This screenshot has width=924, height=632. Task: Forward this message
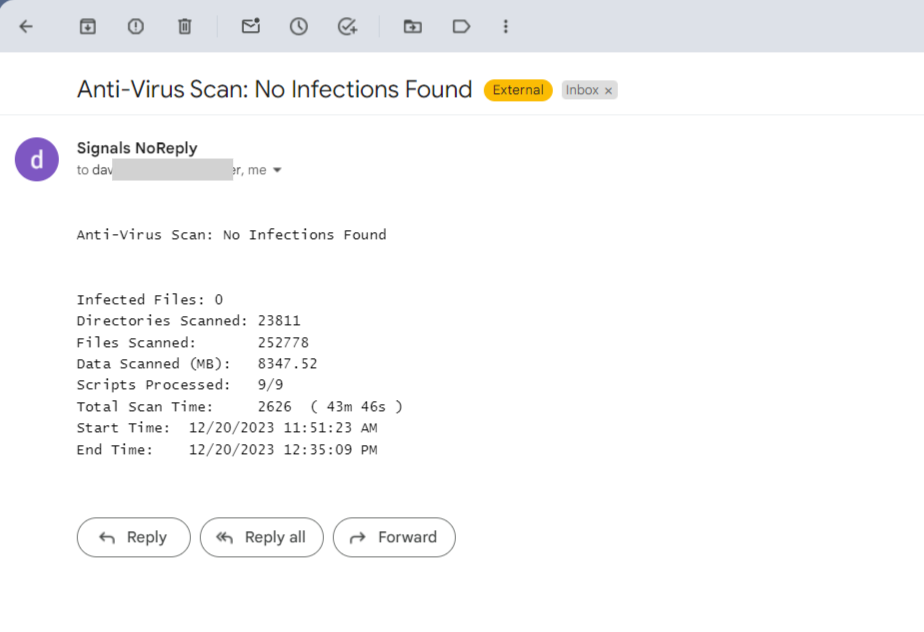394,537
